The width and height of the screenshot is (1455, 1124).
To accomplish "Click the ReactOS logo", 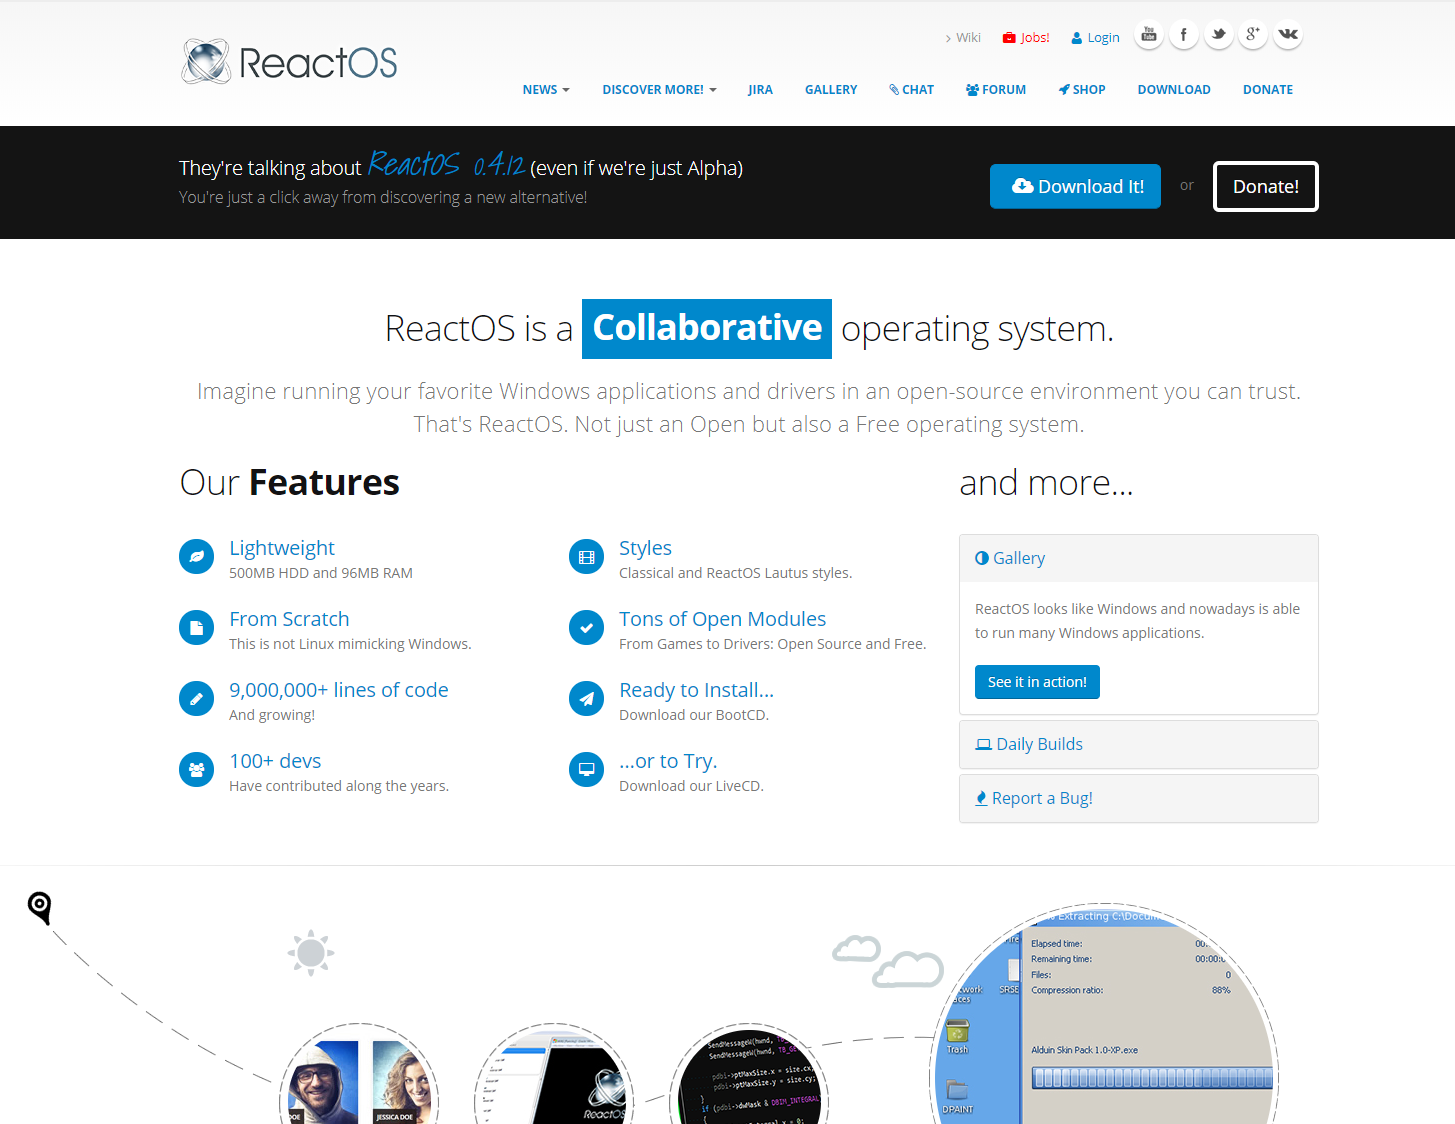I will [x=289, y=62].
